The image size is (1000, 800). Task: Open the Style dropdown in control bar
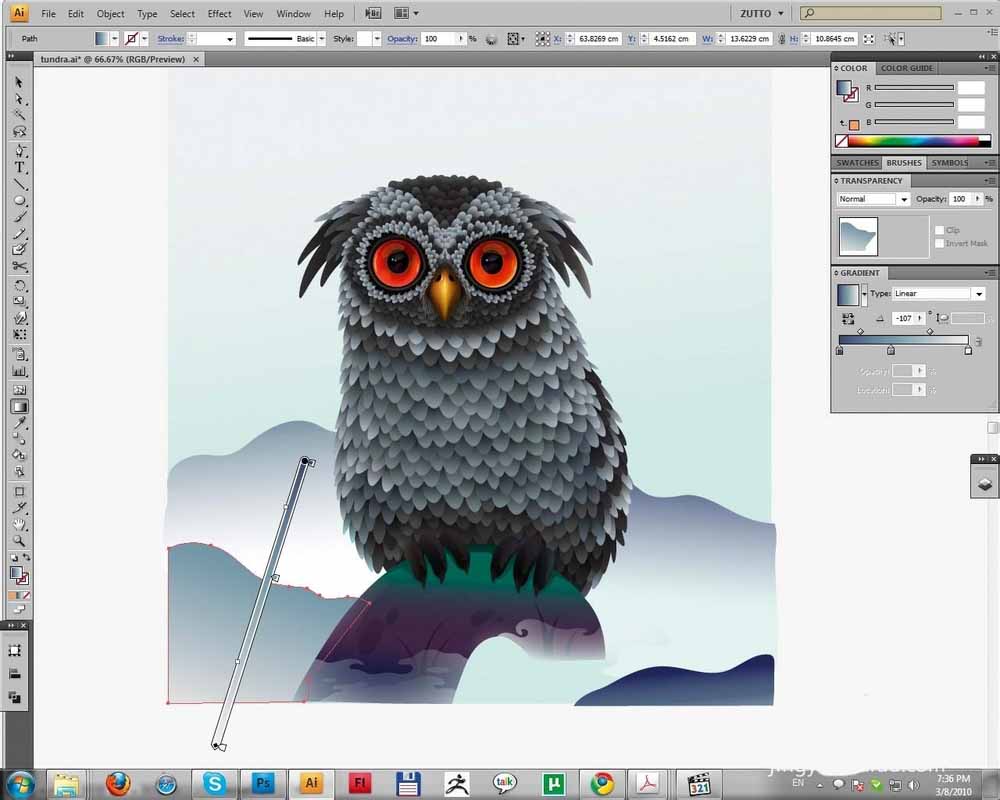click(377, 39)
